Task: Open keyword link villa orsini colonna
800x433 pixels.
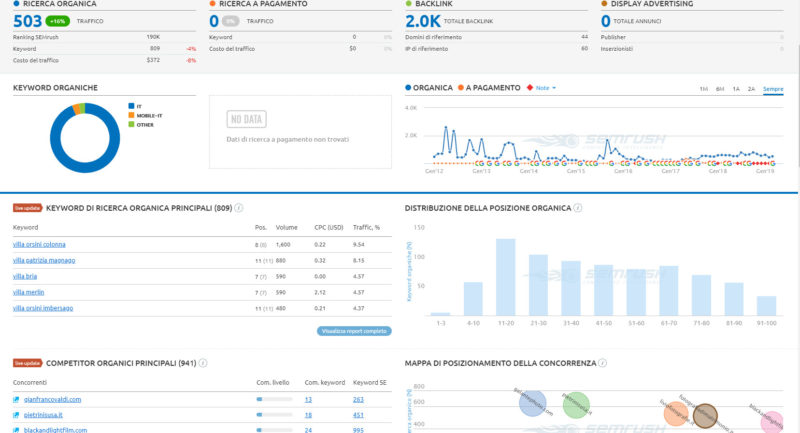Action: [x=39, y=245]
